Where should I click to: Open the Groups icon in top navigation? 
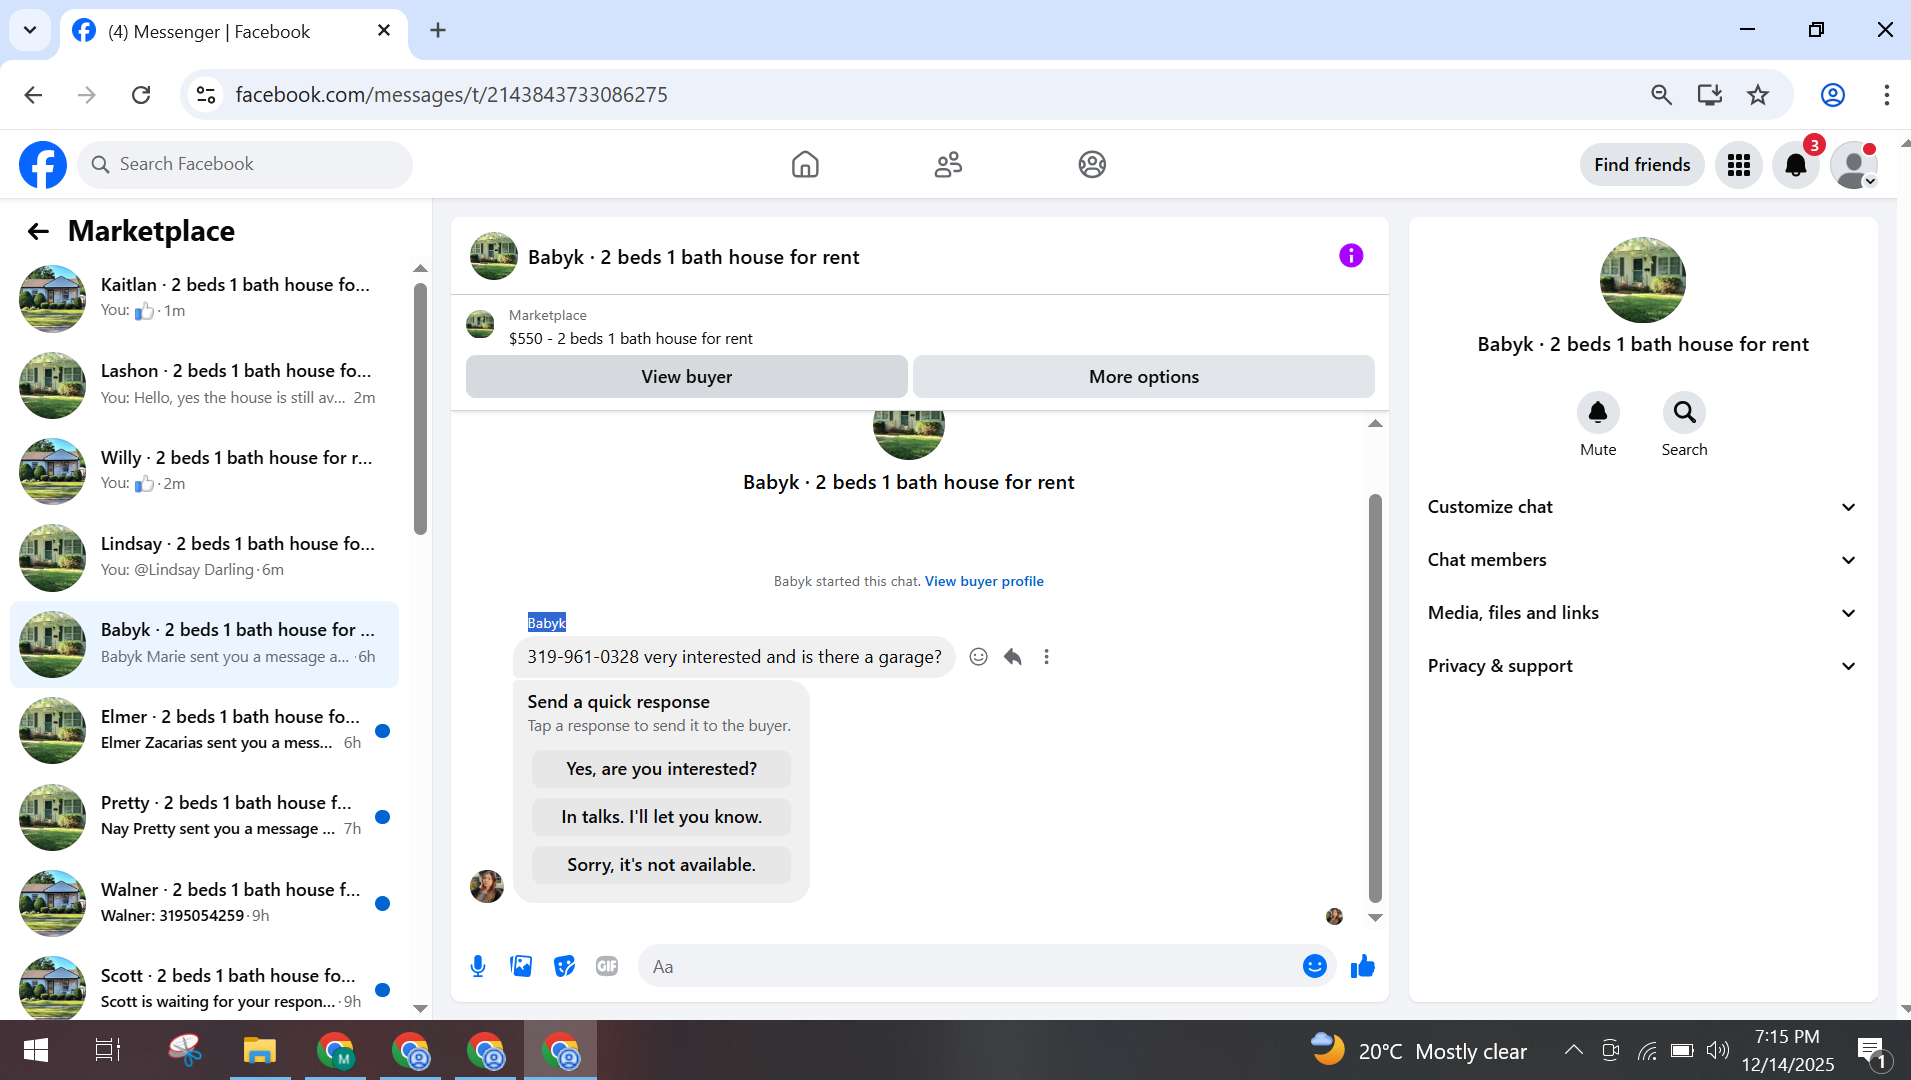tap(1092, 164)
